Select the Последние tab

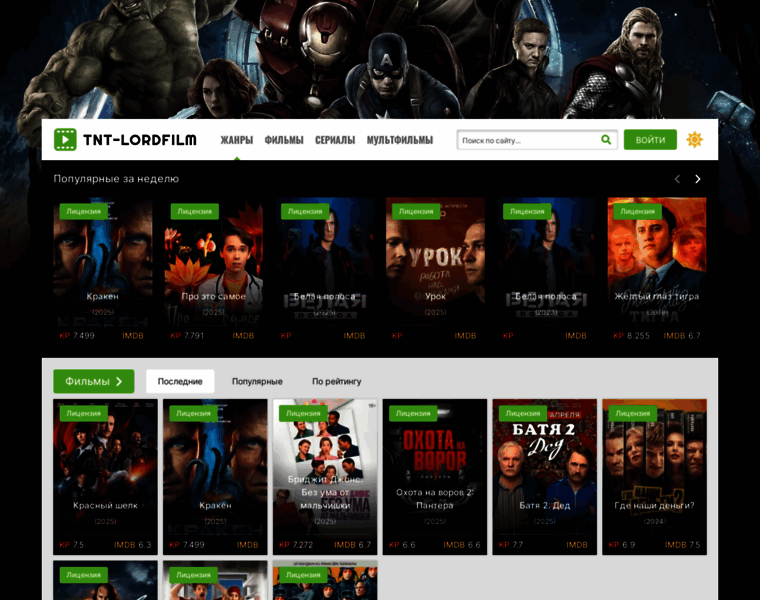[180, 381]
